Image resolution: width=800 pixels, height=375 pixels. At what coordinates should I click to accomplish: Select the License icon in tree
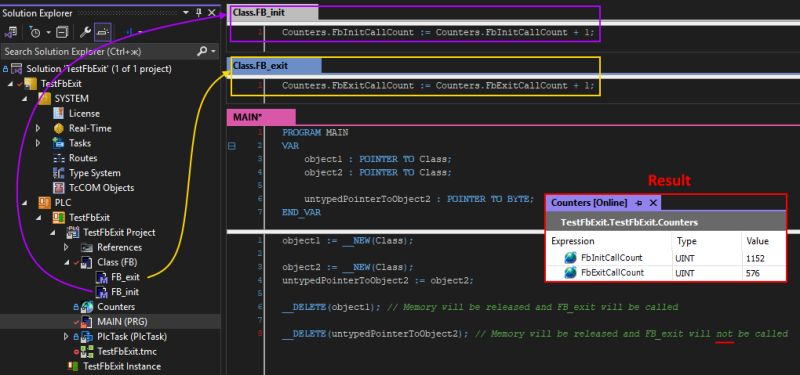(59, 113)
